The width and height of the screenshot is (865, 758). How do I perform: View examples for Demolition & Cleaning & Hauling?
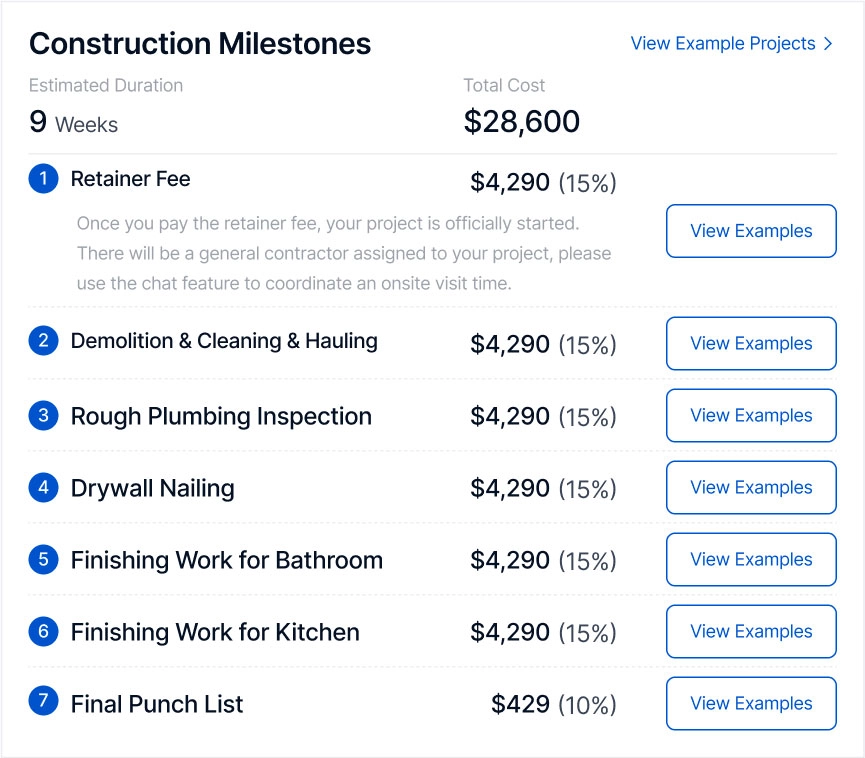pos(751,343)
